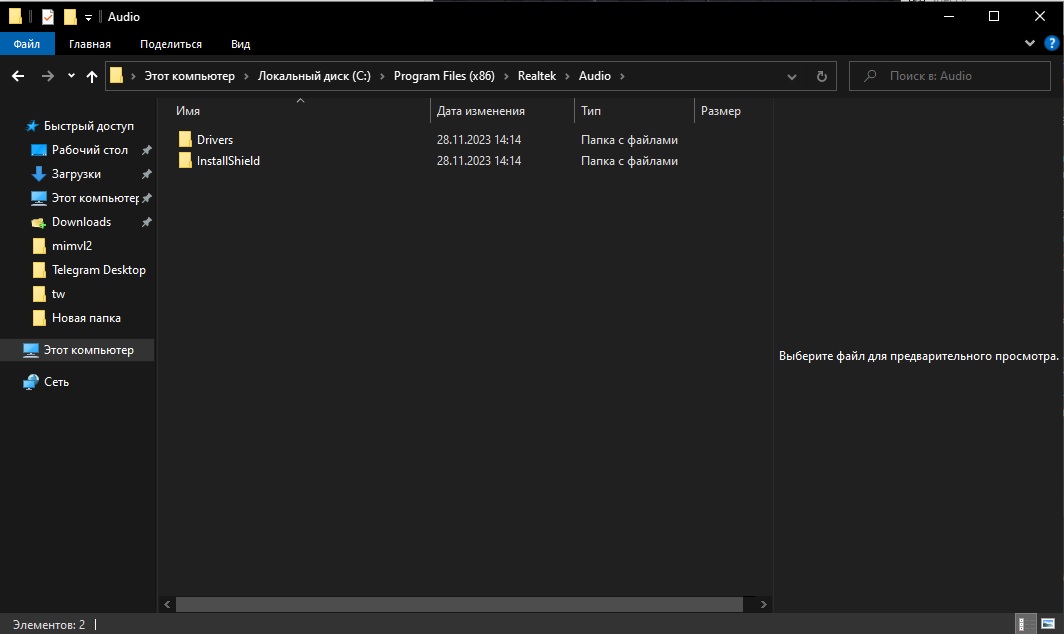This screenshot has width=1064, height=634.
Task: Go up one folder level
Action: coord(92,76)
